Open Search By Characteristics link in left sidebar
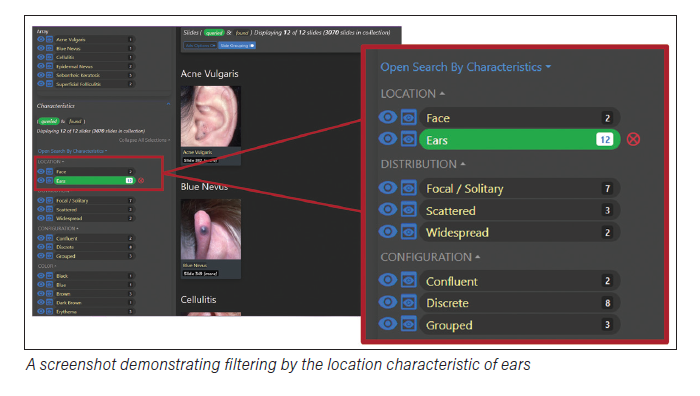The image size is (700, 396). [72, 151]
